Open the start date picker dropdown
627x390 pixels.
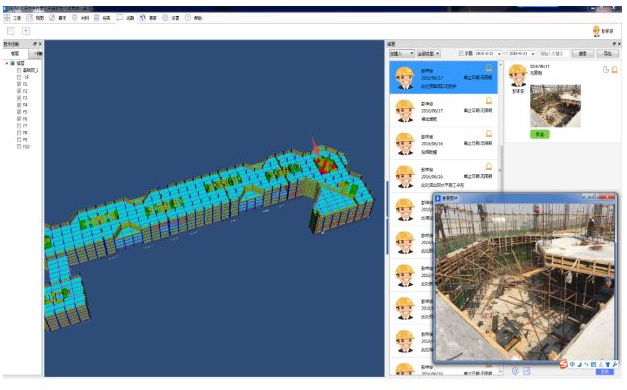tap(499, 54)
